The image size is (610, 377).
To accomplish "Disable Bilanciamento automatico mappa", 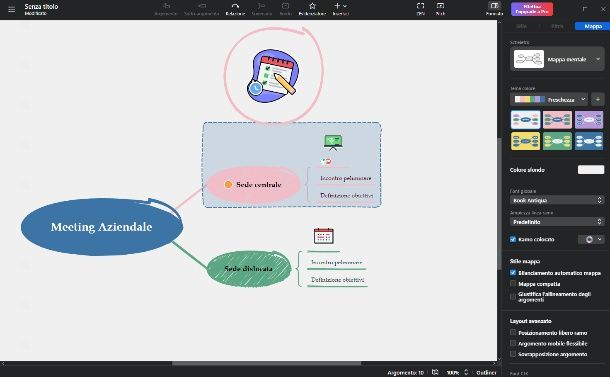I will tap(513, 273).
